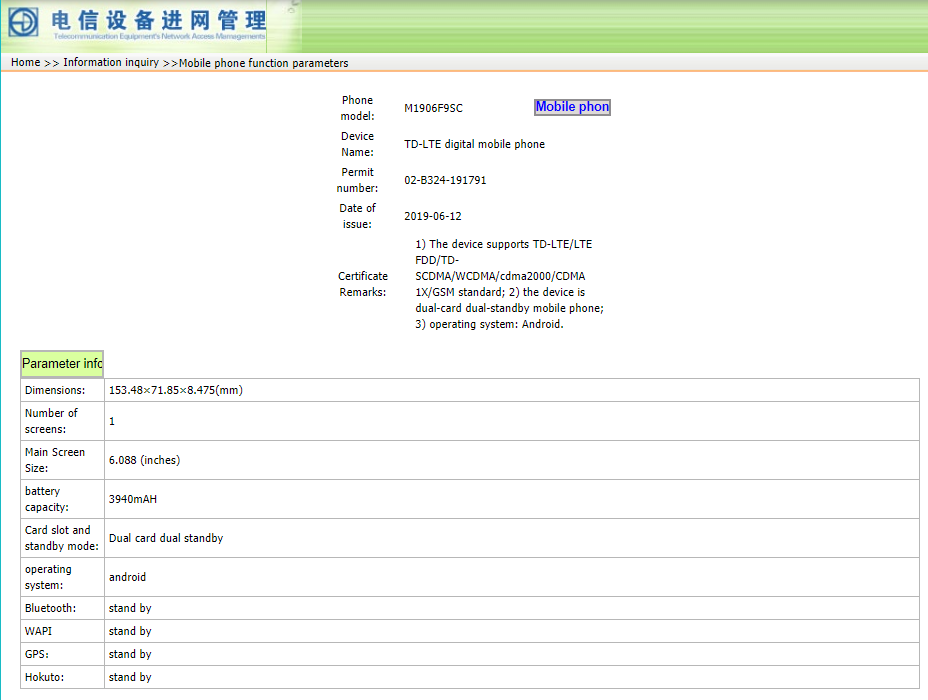Select Mobile phone function parameters breadcrumb
This screenshot has height=700, width=928.
click(263, 63)
